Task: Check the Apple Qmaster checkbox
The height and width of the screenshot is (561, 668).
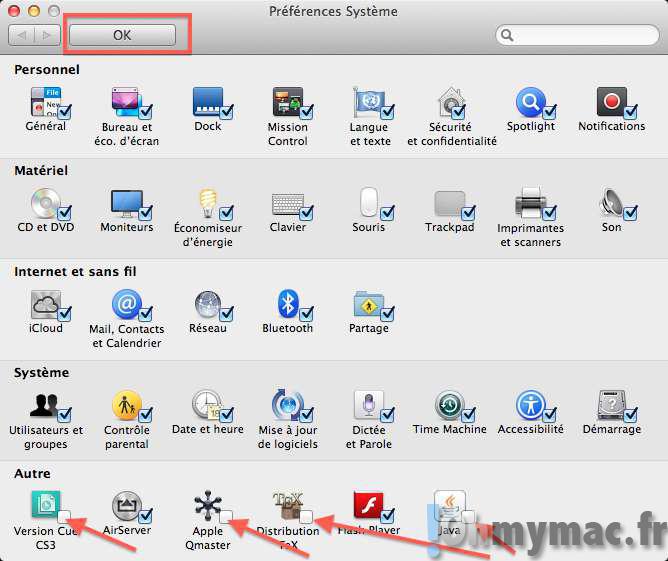Action: pos(227,516)
